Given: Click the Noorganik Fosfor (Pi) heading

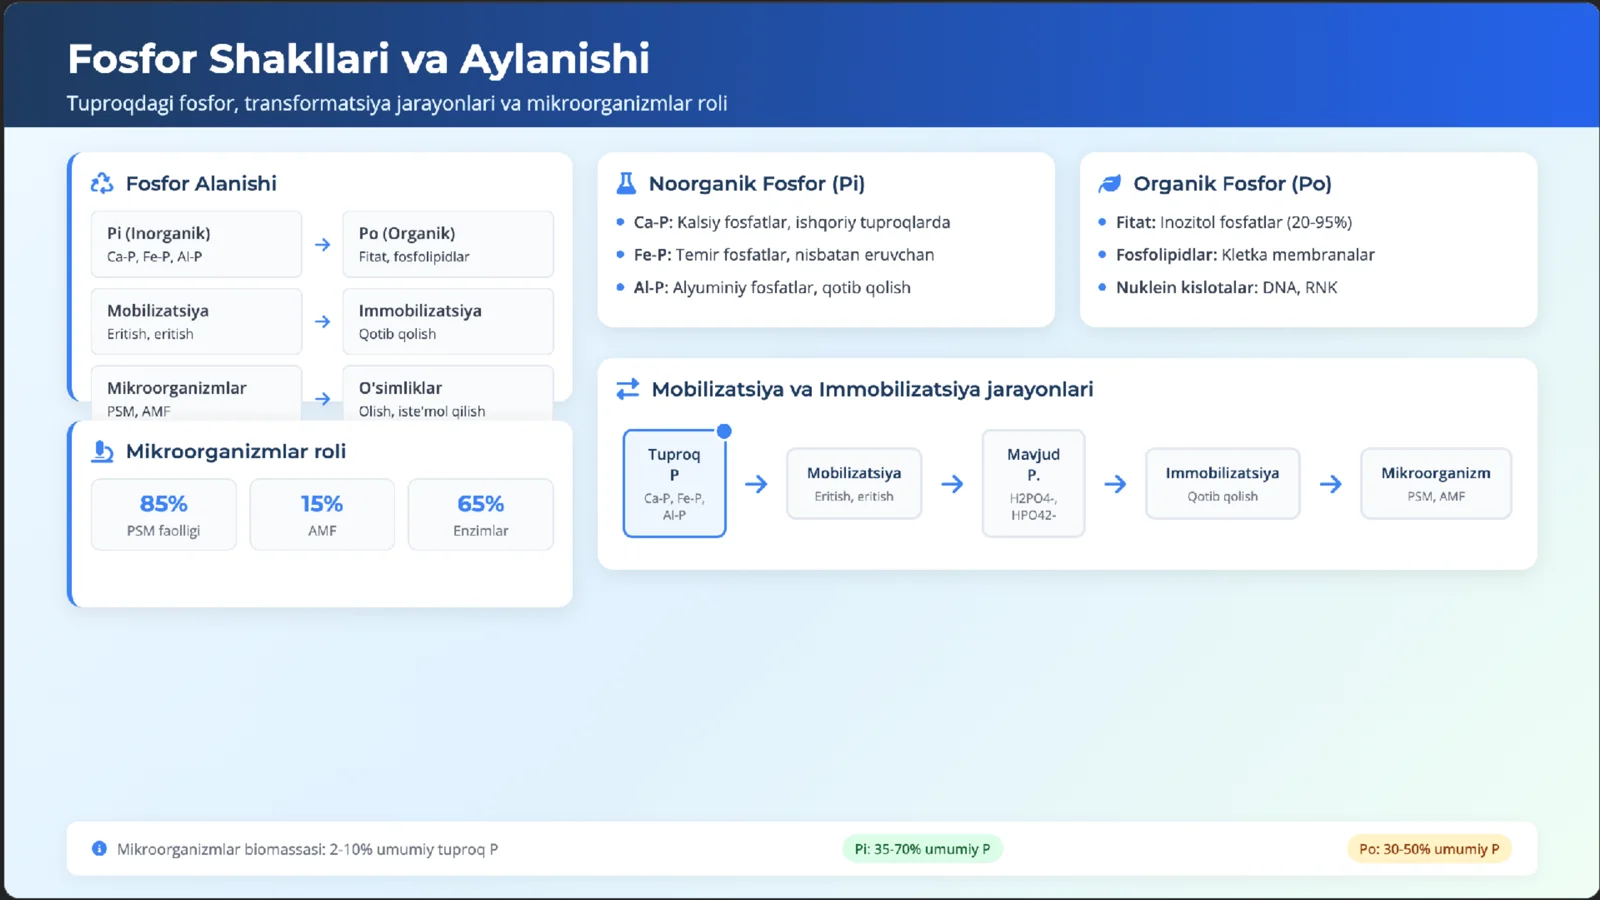Looking at the screenshot, I should tap(757, 183).
